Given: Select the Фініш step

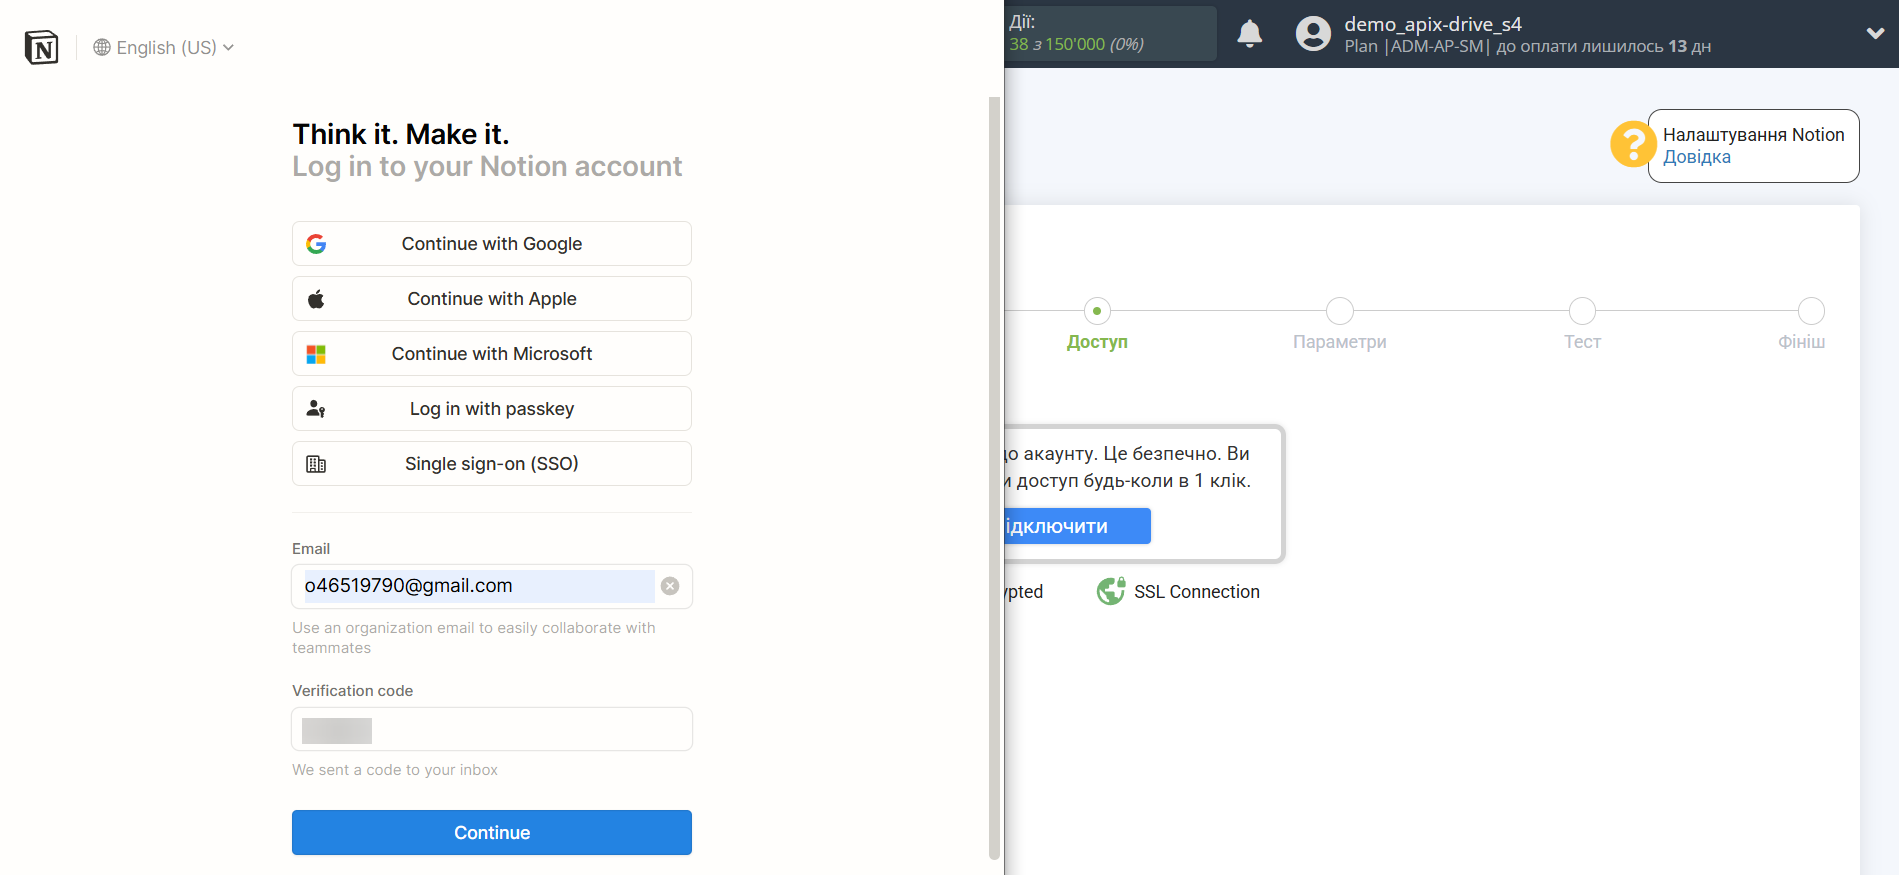Looking at the screenshot, I should [1801, 342].
